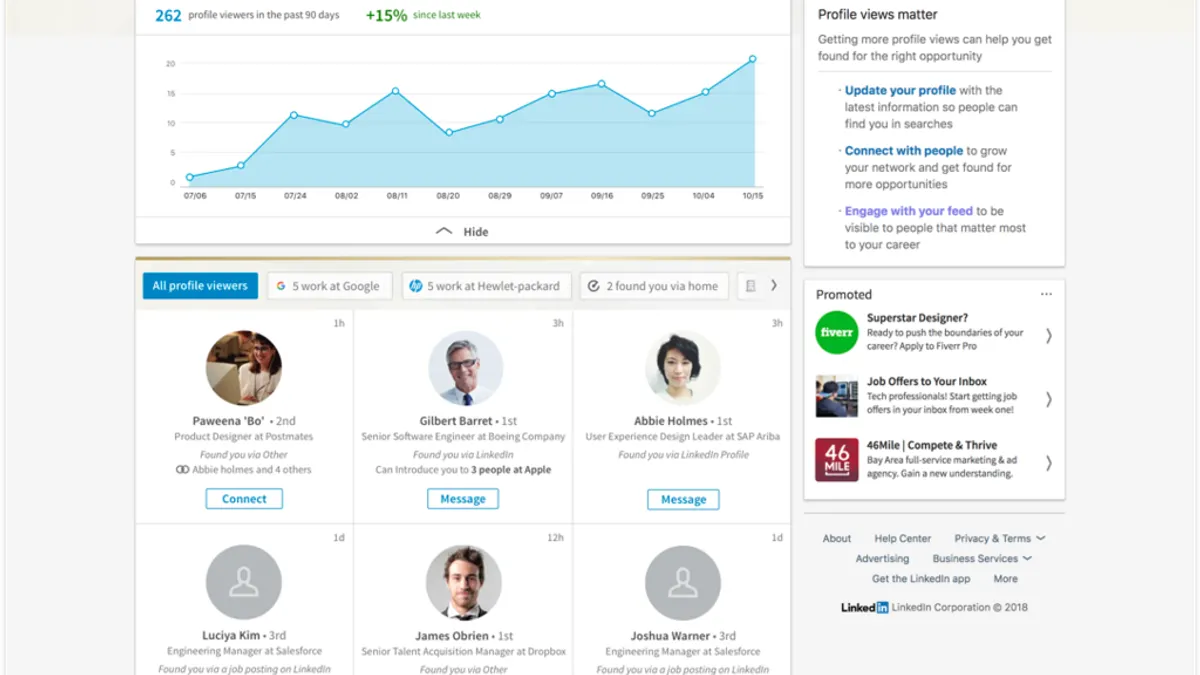Open Gilbert Barret's profile photo
Screen dimensions: 1200x675
[465, 368]
